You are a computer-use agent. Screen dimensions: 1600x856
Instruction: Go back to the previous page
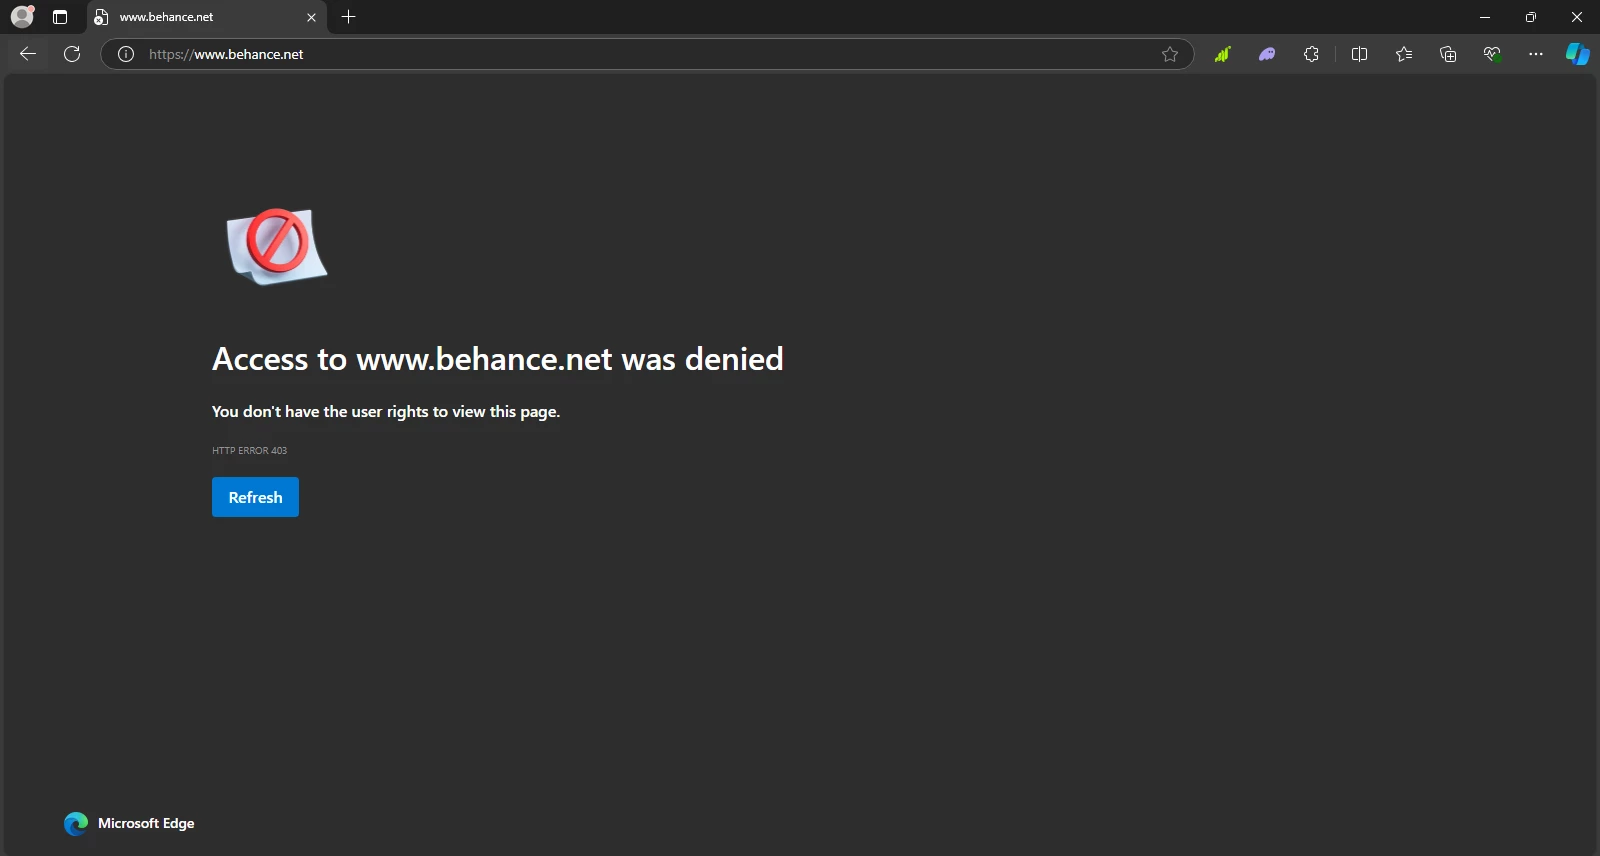coord(28,54)
